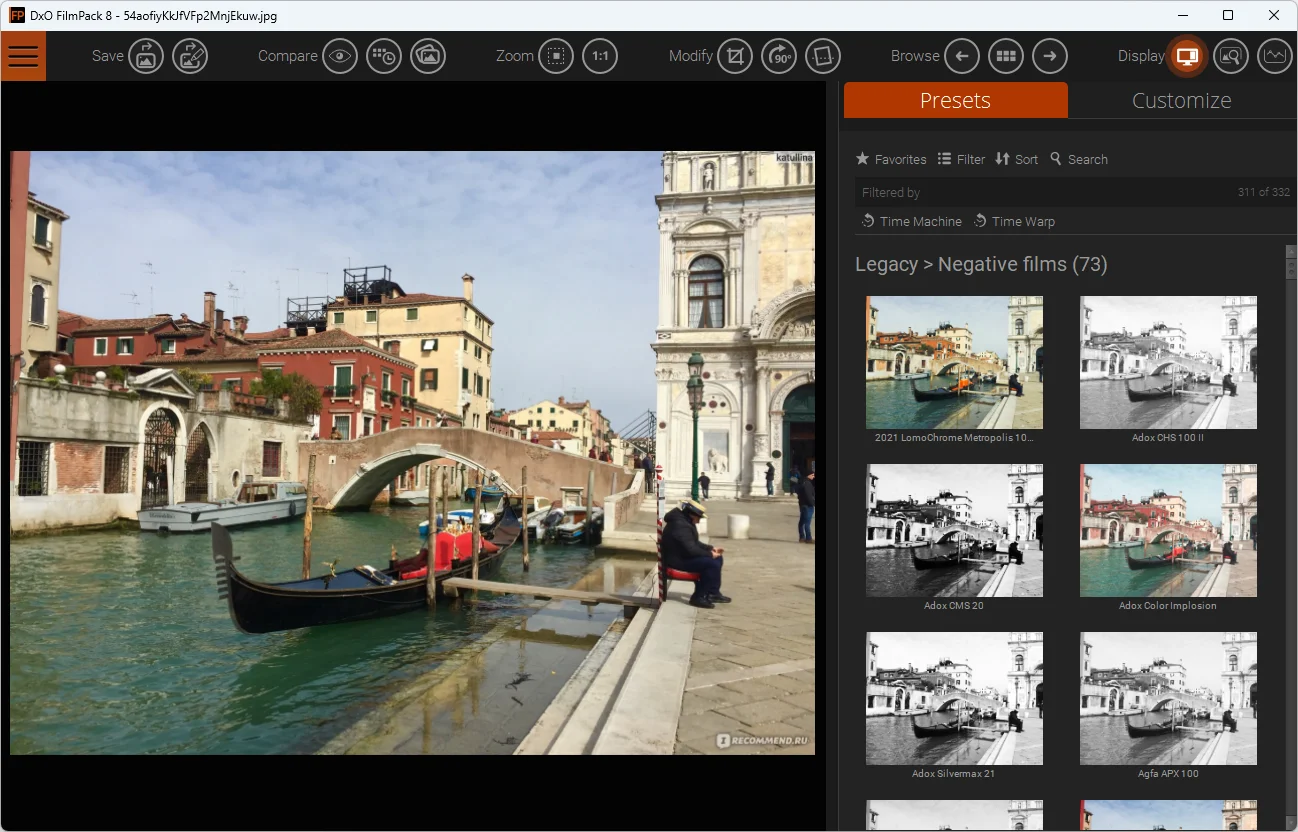
Task: Open the hamburger main menu
Action: pyautogui.click(x=22, y=56)
